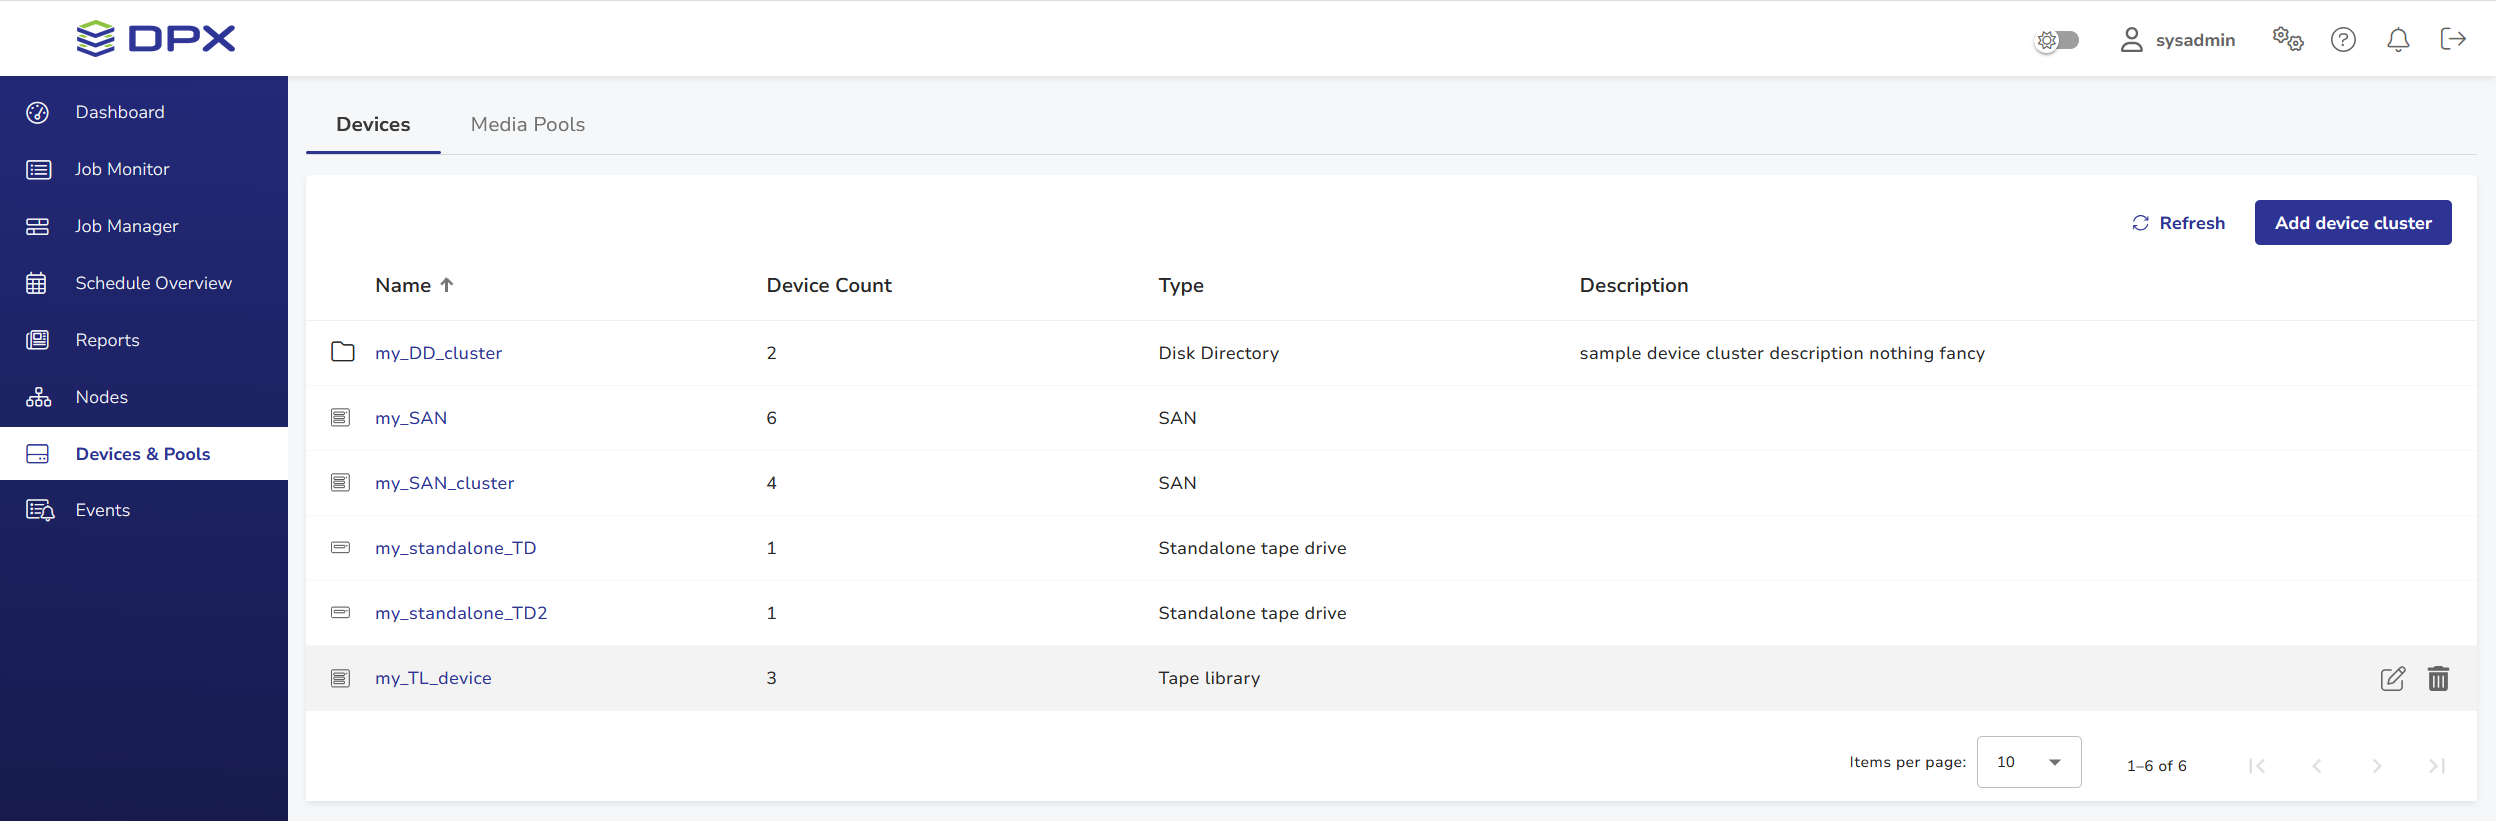The height and width of the screenshot is (821, 2496).
Task: Go to Job Monitor in sidebar
Action: tap(122, 169)
